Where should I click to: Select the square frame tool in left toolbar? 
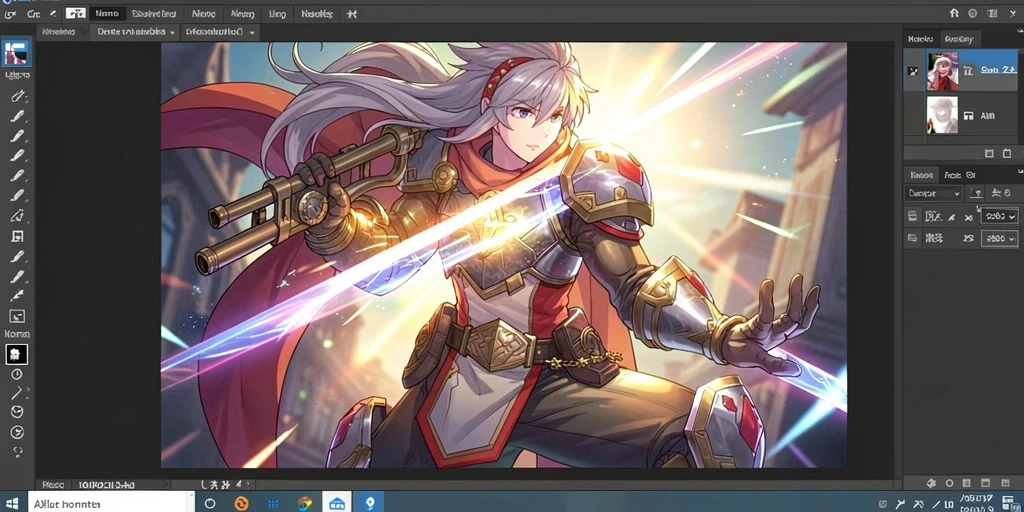point(17,236)
